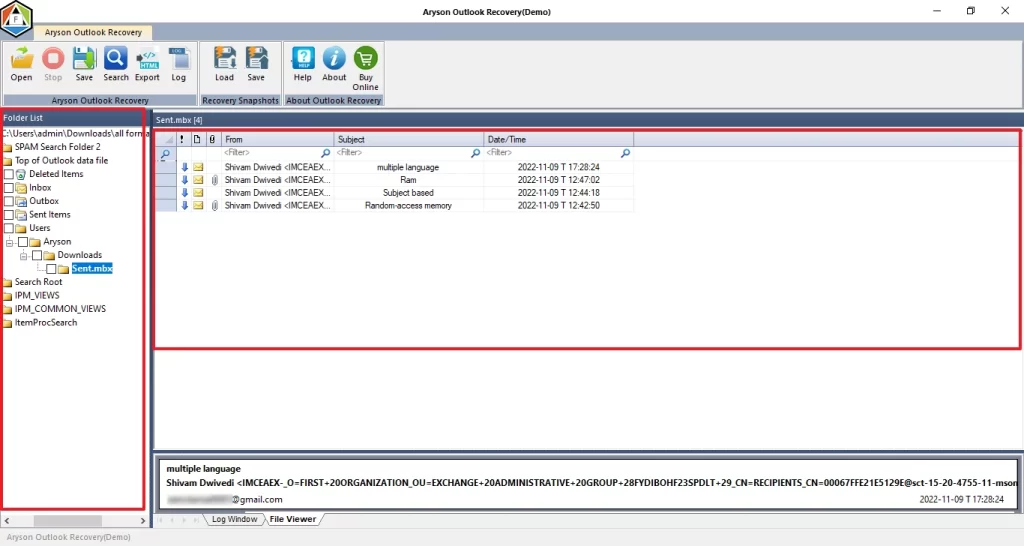The height and width of the screenshot is (546, 1024).
Task: Click the filter row magnifier icon
Action: pos(166,154)
